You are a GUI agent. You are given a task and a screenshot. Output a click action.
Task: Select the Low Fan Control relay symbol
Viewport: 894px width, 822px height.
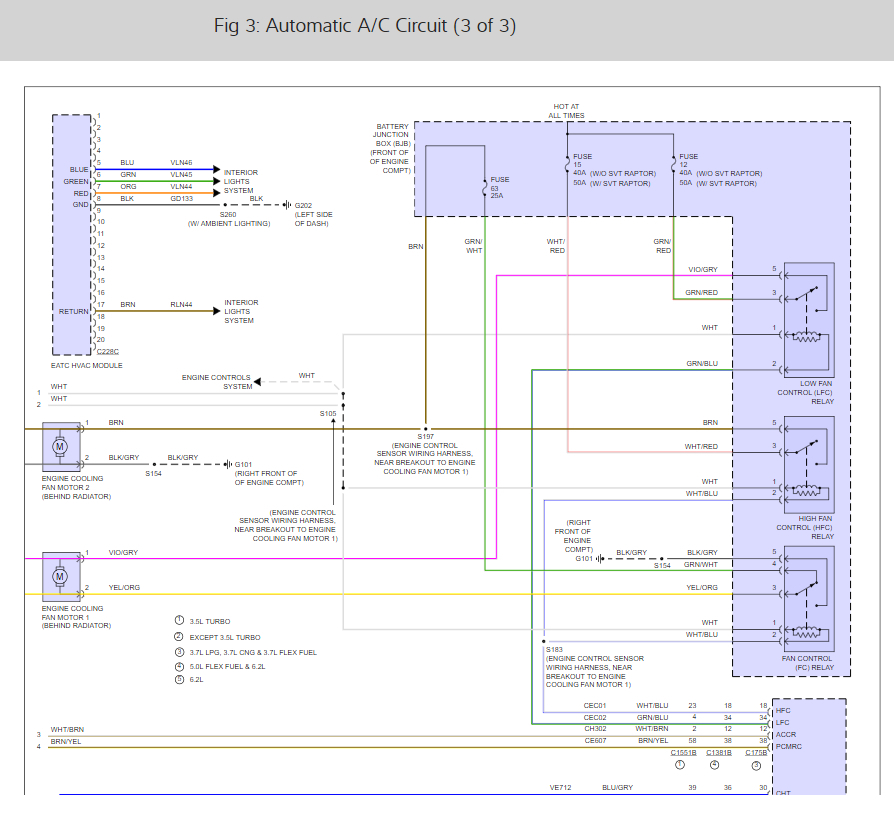(809, 316)
